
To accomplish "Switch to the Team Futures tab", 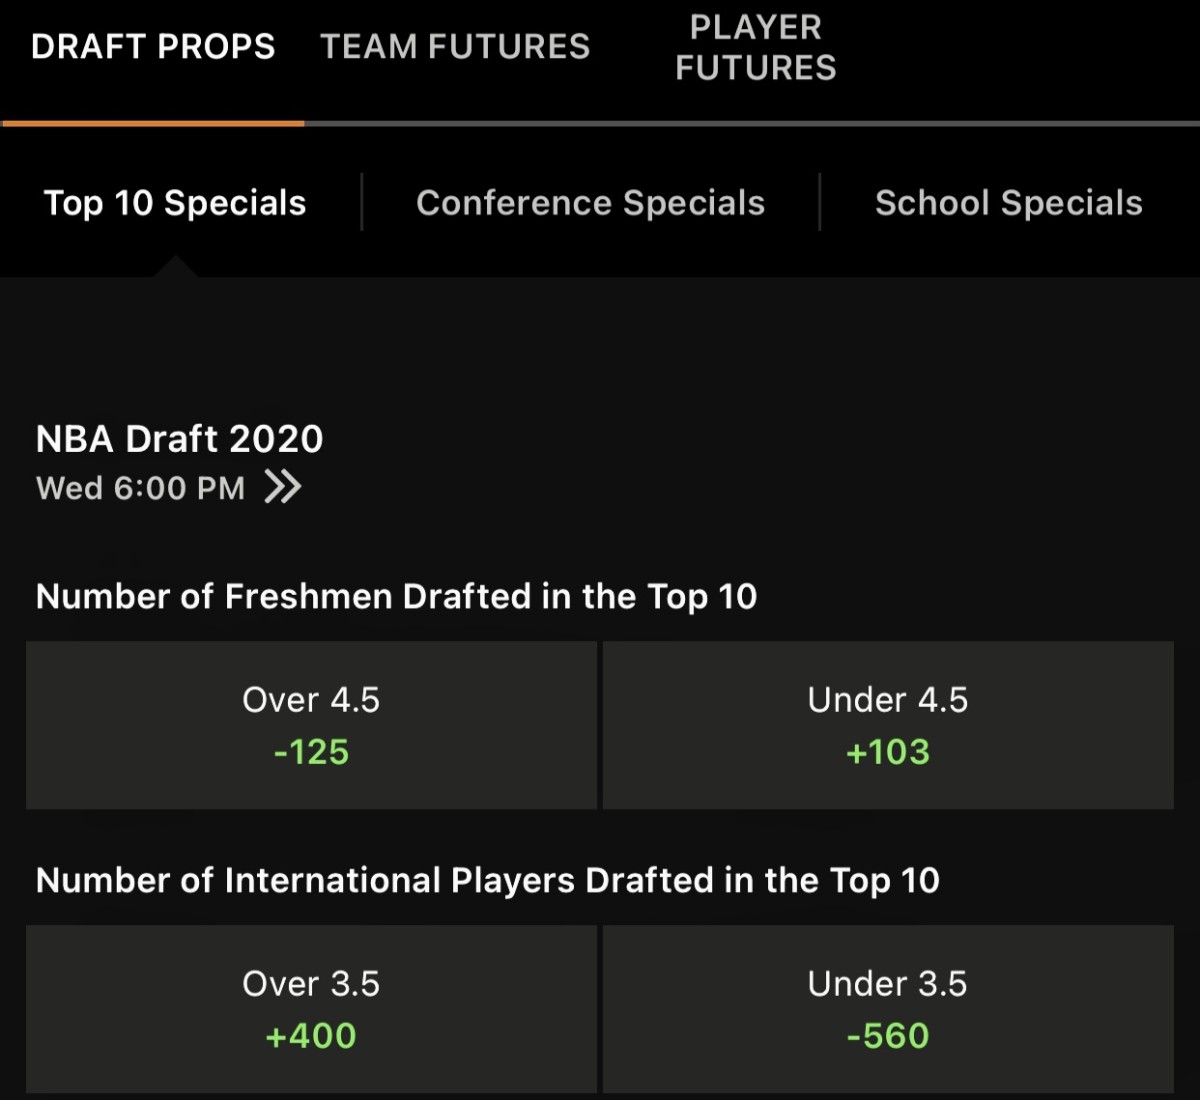I will pos(455,47).
